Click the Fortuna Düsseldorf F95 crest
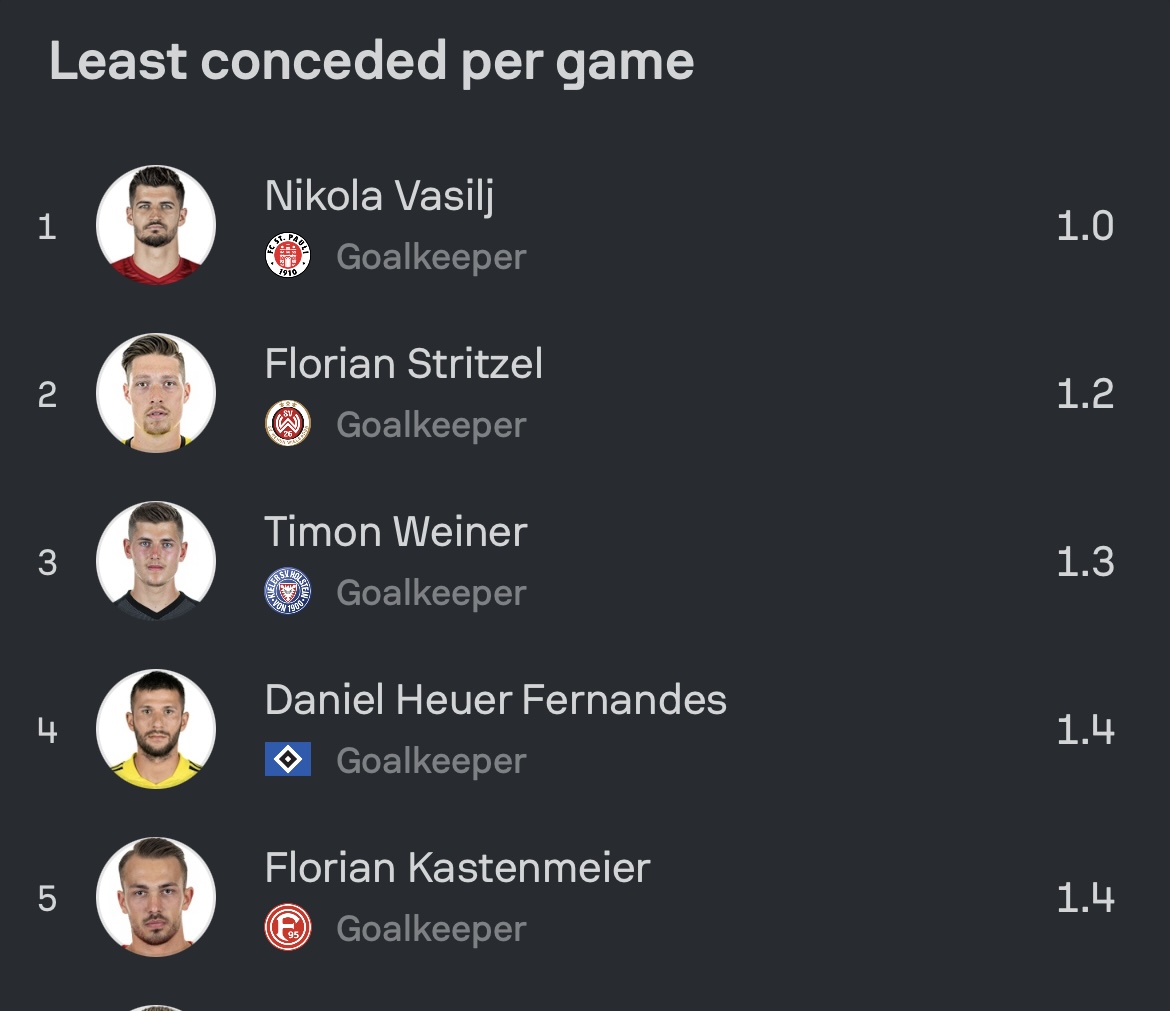 coord(288,927)
